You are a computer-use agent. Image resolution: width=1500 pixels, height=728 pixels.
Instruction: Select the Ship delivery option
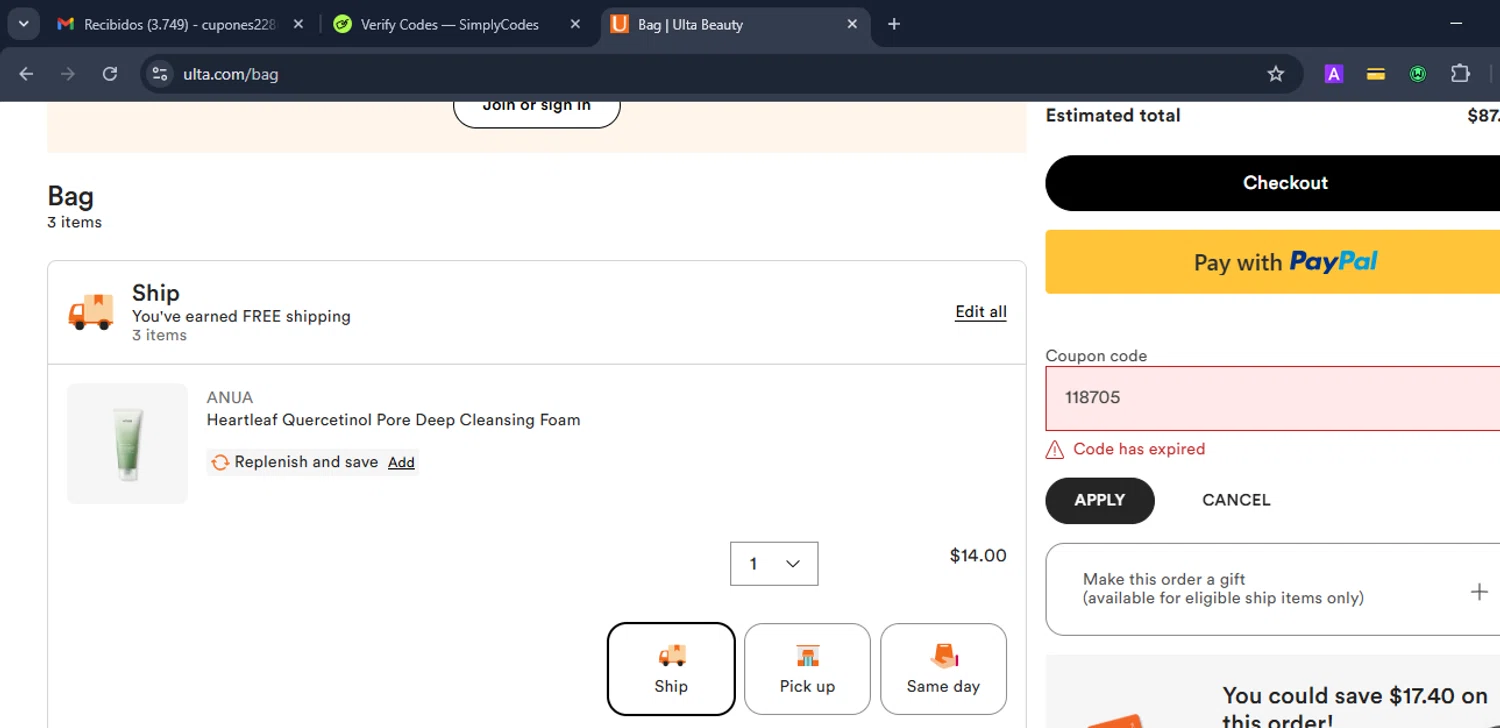click(x=671, y=669)
